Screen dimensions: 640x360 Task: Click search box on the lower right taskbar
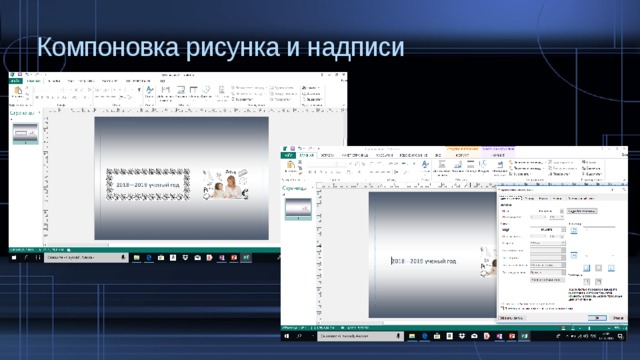pyautogui.click(x=360, y=336)
